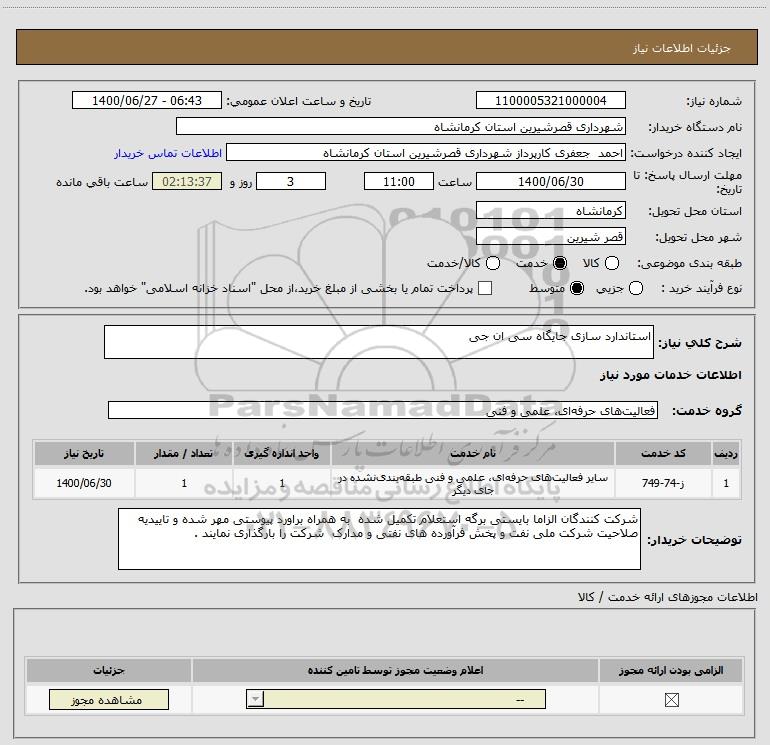Click the واحد اندازه گیری column header
The image size is (770, 745).
[281, 453]
